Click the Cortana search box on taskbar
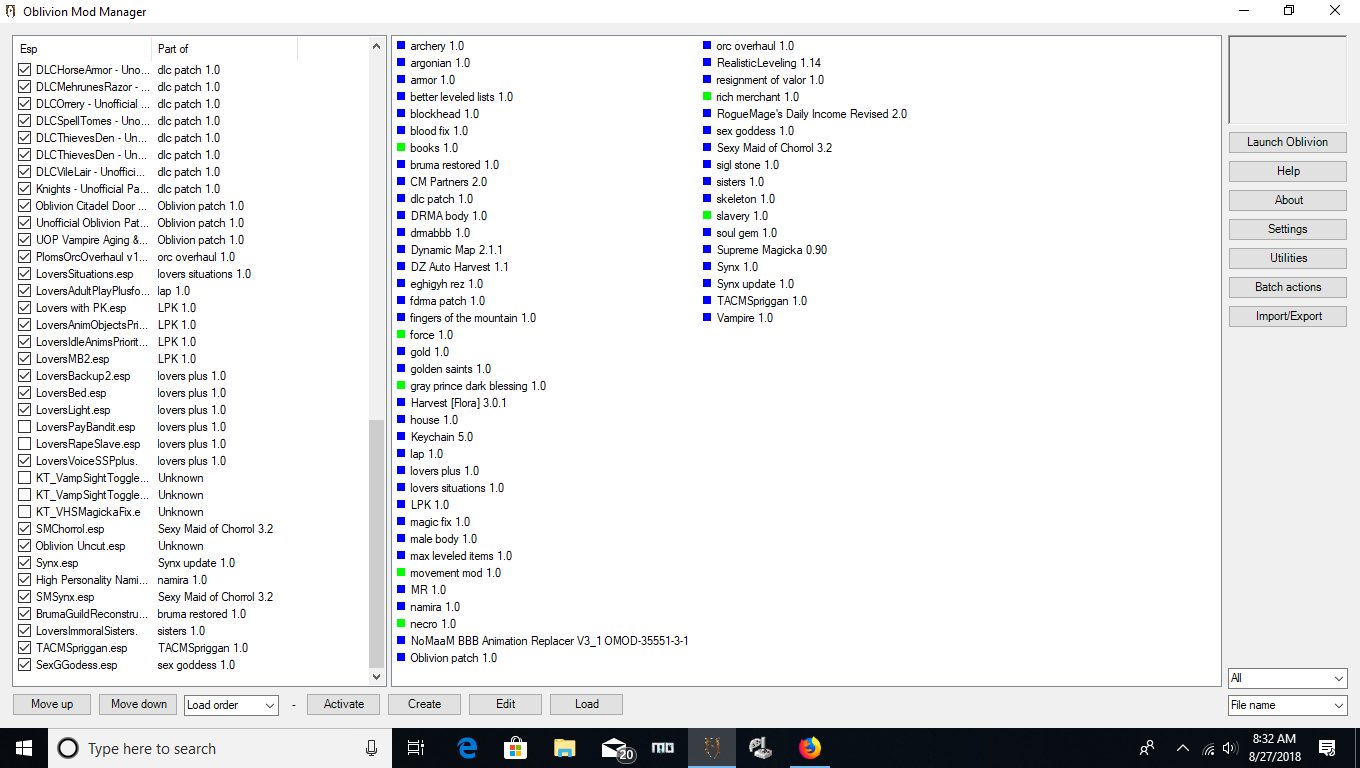 click(x=219, y=748)
